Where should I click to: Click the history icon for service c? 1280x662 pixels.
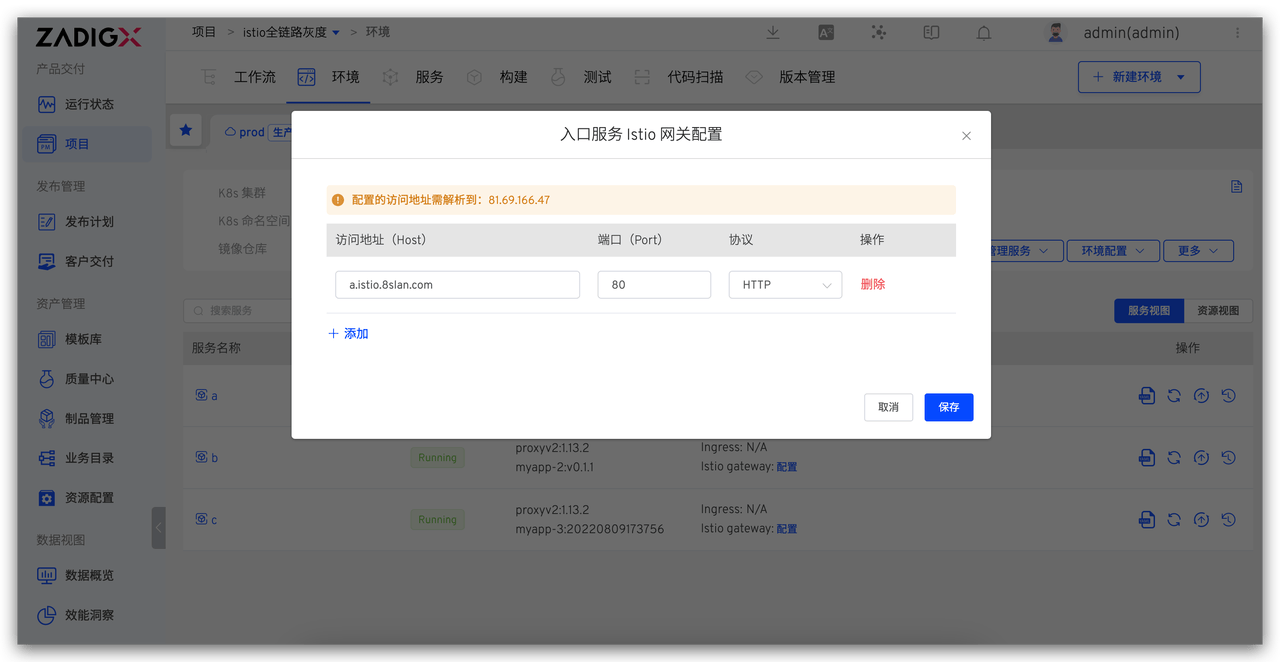point(1228,520)
